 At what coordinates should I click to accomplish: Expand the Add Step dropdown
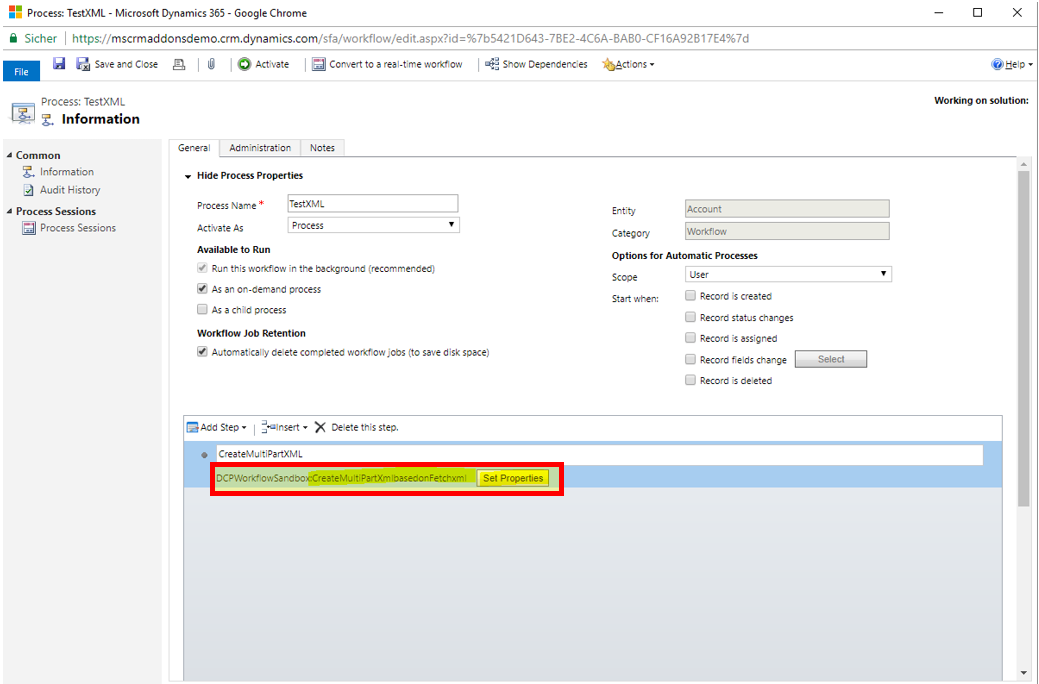click(x=217, y=427)
